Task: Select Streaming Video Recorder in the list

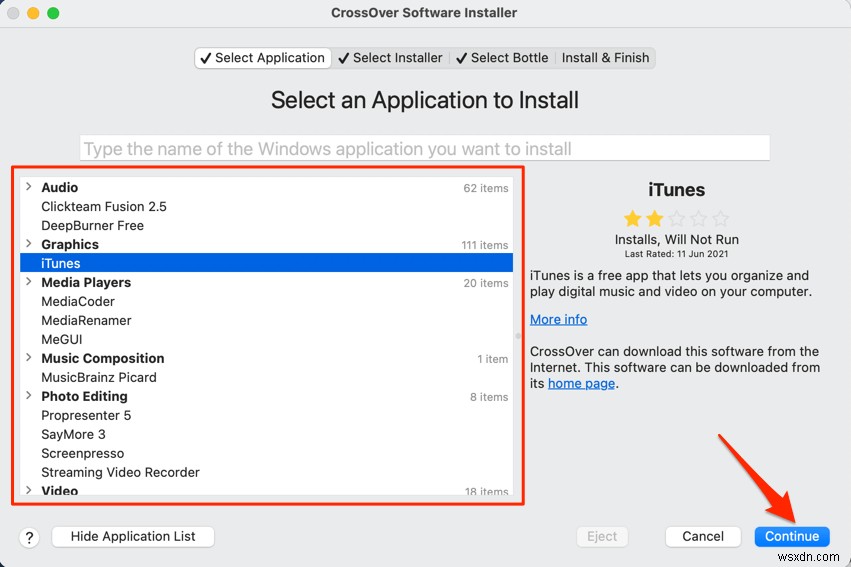Action: click(x=266, y=472)
